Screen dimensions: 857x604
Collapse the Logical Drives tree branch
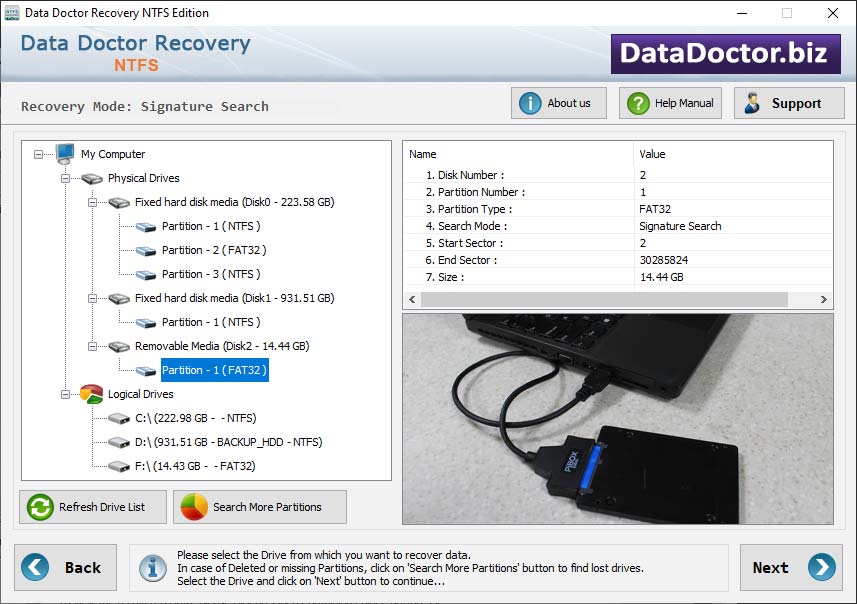click(66, 394)
